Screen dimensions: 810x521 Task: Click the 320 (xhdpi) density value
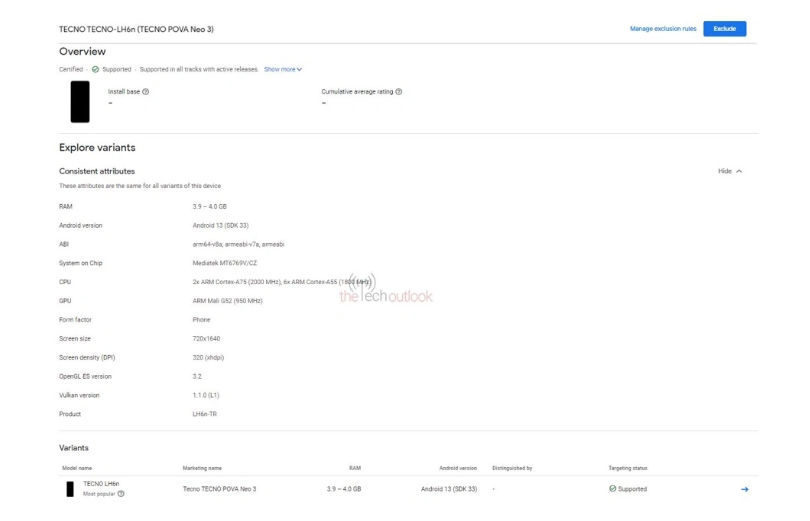[208, 357]
